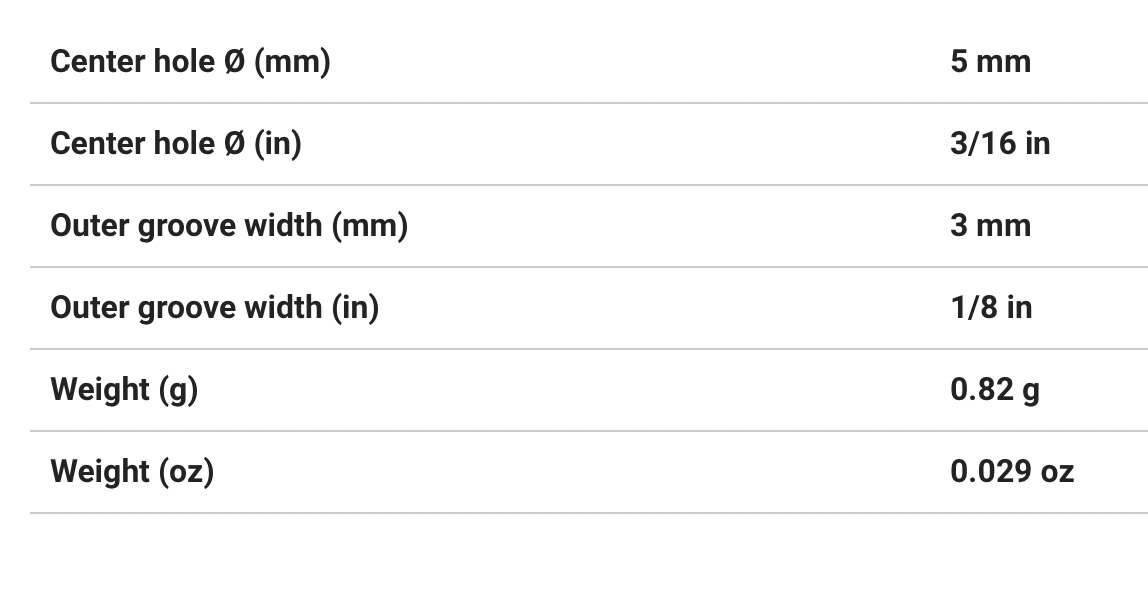Click the "(g)" unit in Weight label
This screenshot has width=1148, height=594.
178,390
